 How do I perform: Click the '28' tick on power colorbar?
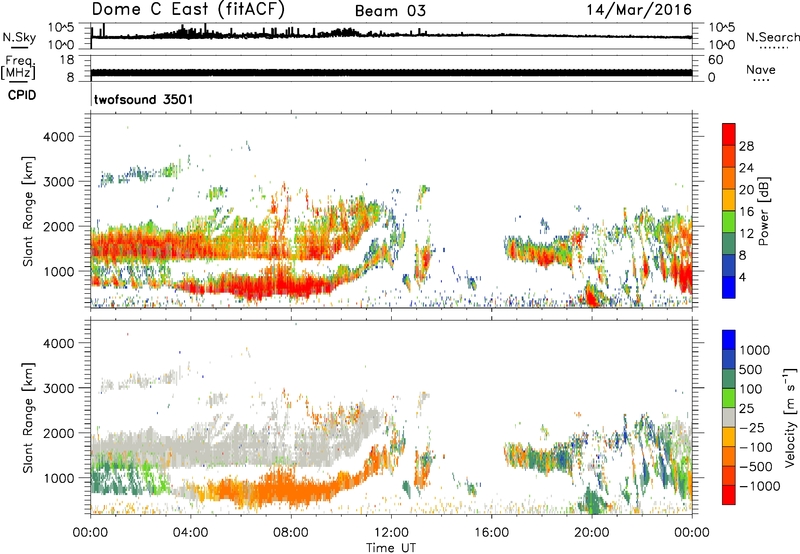[x=746, y=146]
